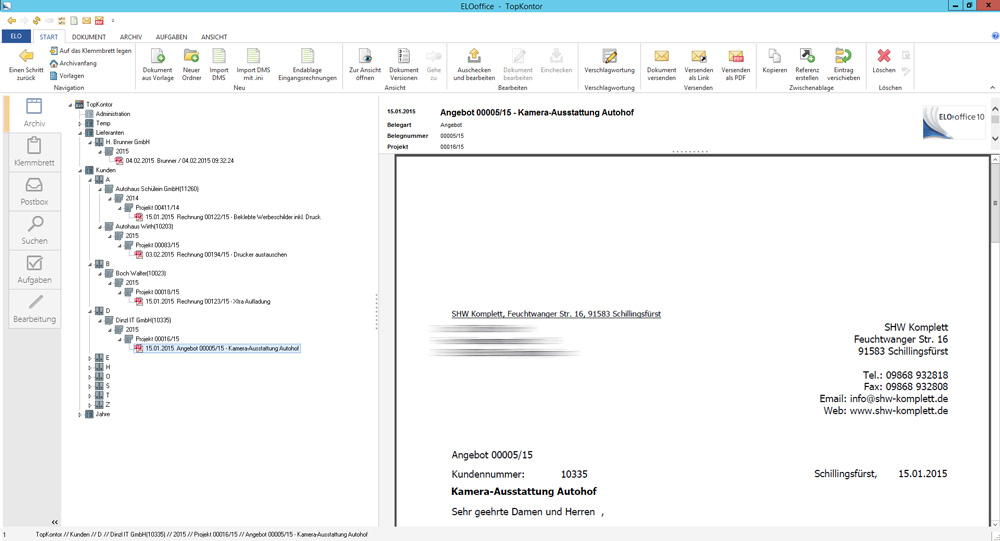Click the help icon in ribbon corner
Image resolution: width=1000 pixels, height=541 pixels.
coord(996,36)
